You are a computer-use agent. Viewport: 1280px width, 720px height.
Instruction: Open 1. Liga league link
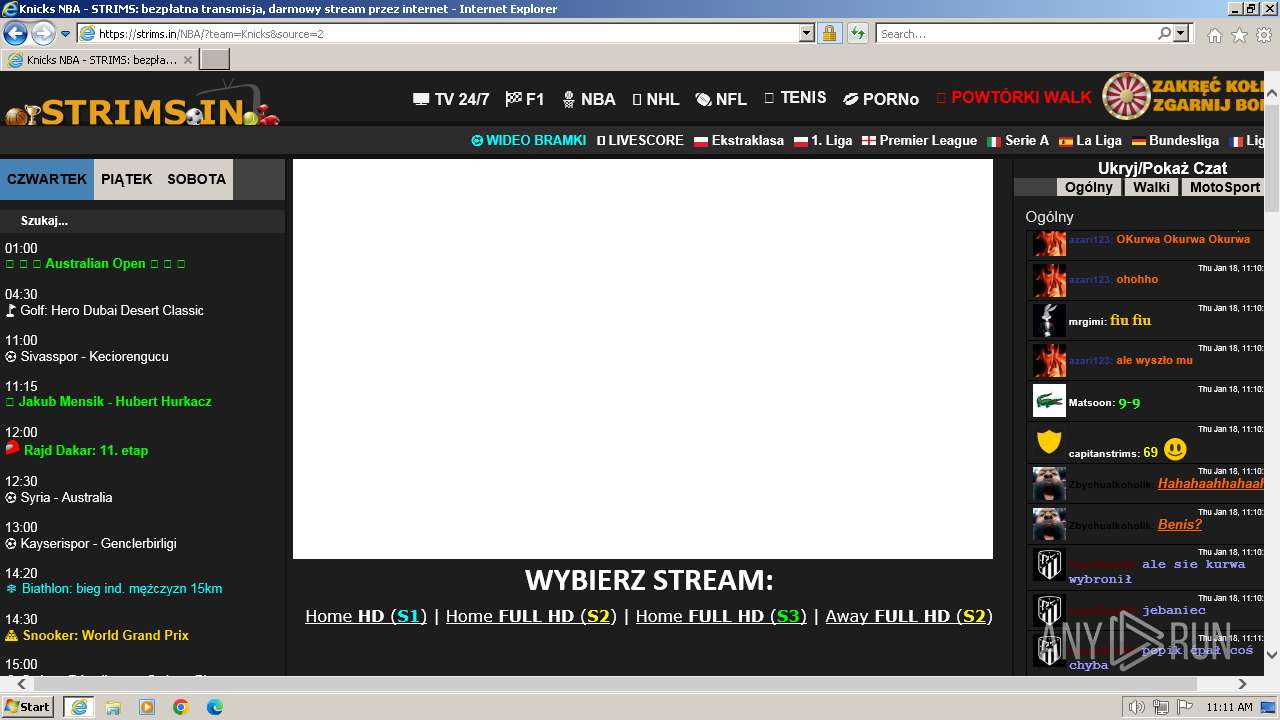[823, 140]
